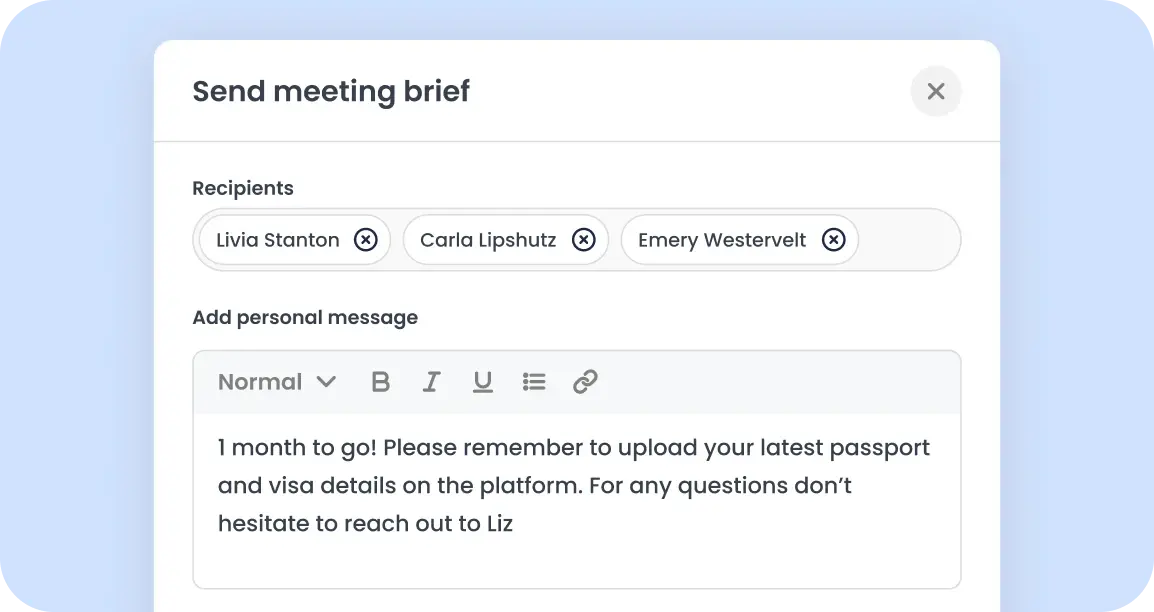Screen dimensions: 1154x612
Task: Close the Send meeting brief dialog
Action: [936, 91]
